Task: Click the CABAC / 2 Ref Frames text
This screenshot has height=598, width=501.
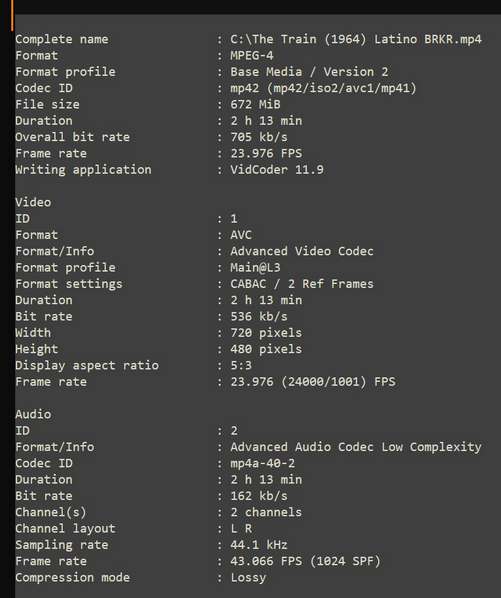Action: tap(302, 284)
